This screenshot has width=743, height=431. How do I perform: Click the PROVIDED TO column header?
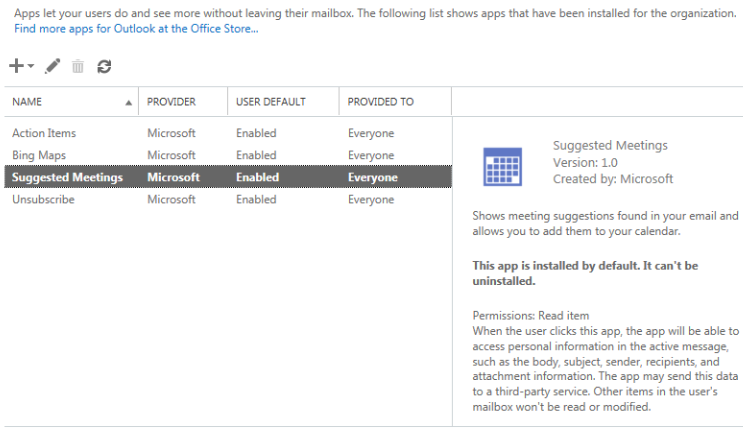(x=381, y=102)
